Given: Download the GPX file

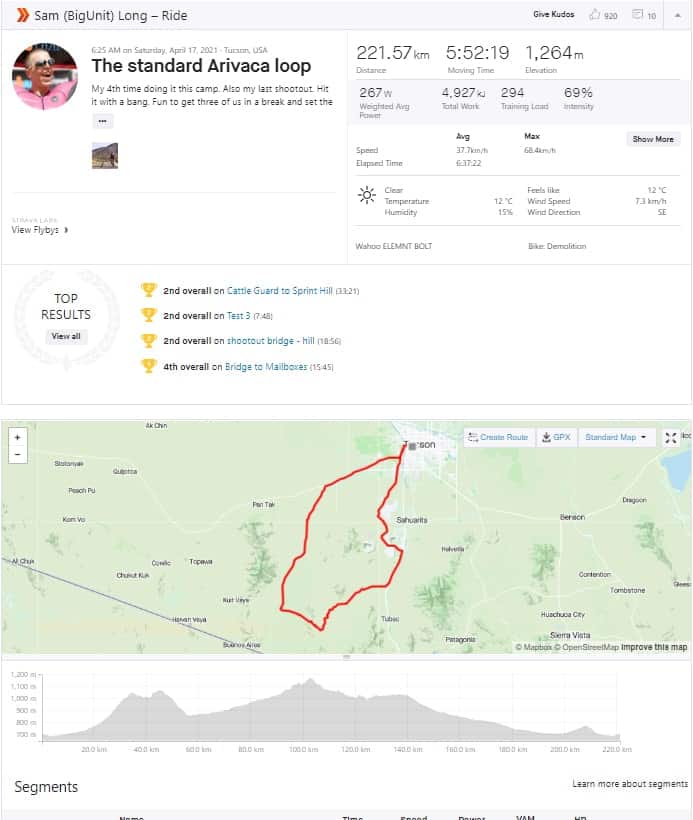Looking at the screenshot, I should pos(556,437).
